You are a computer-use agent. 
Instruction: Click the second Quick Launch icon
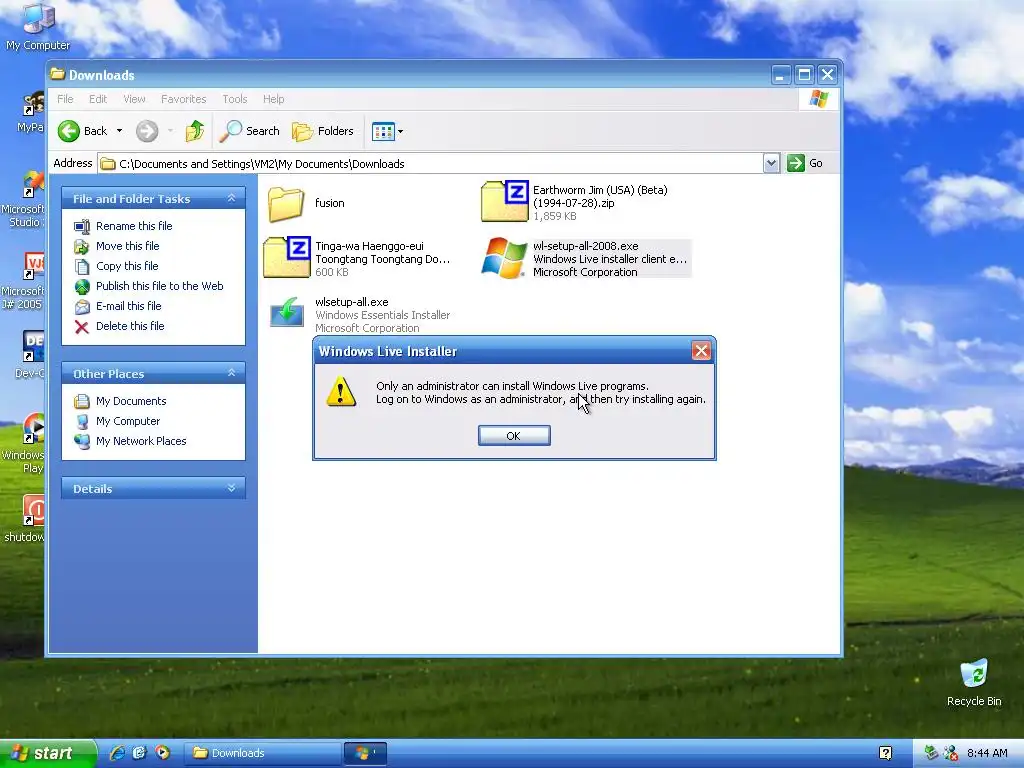click(139, 753)
